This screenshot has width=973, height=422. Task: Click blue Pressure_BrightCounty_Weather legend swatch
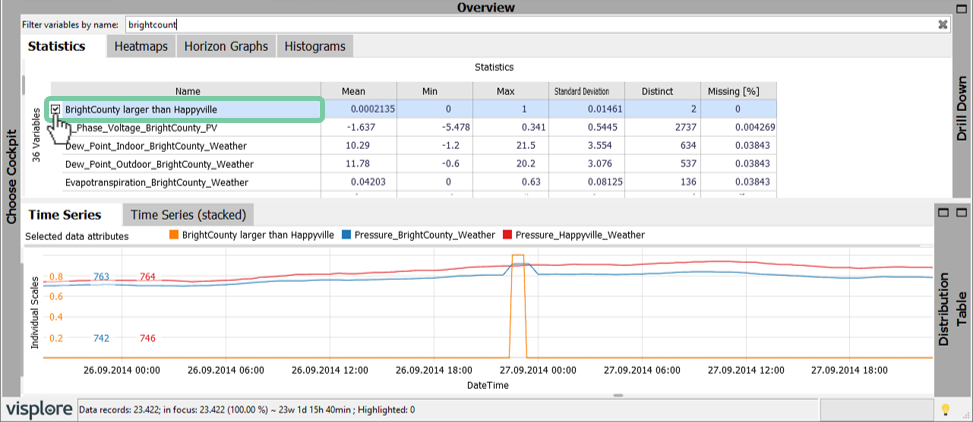[x=345, y=235]
